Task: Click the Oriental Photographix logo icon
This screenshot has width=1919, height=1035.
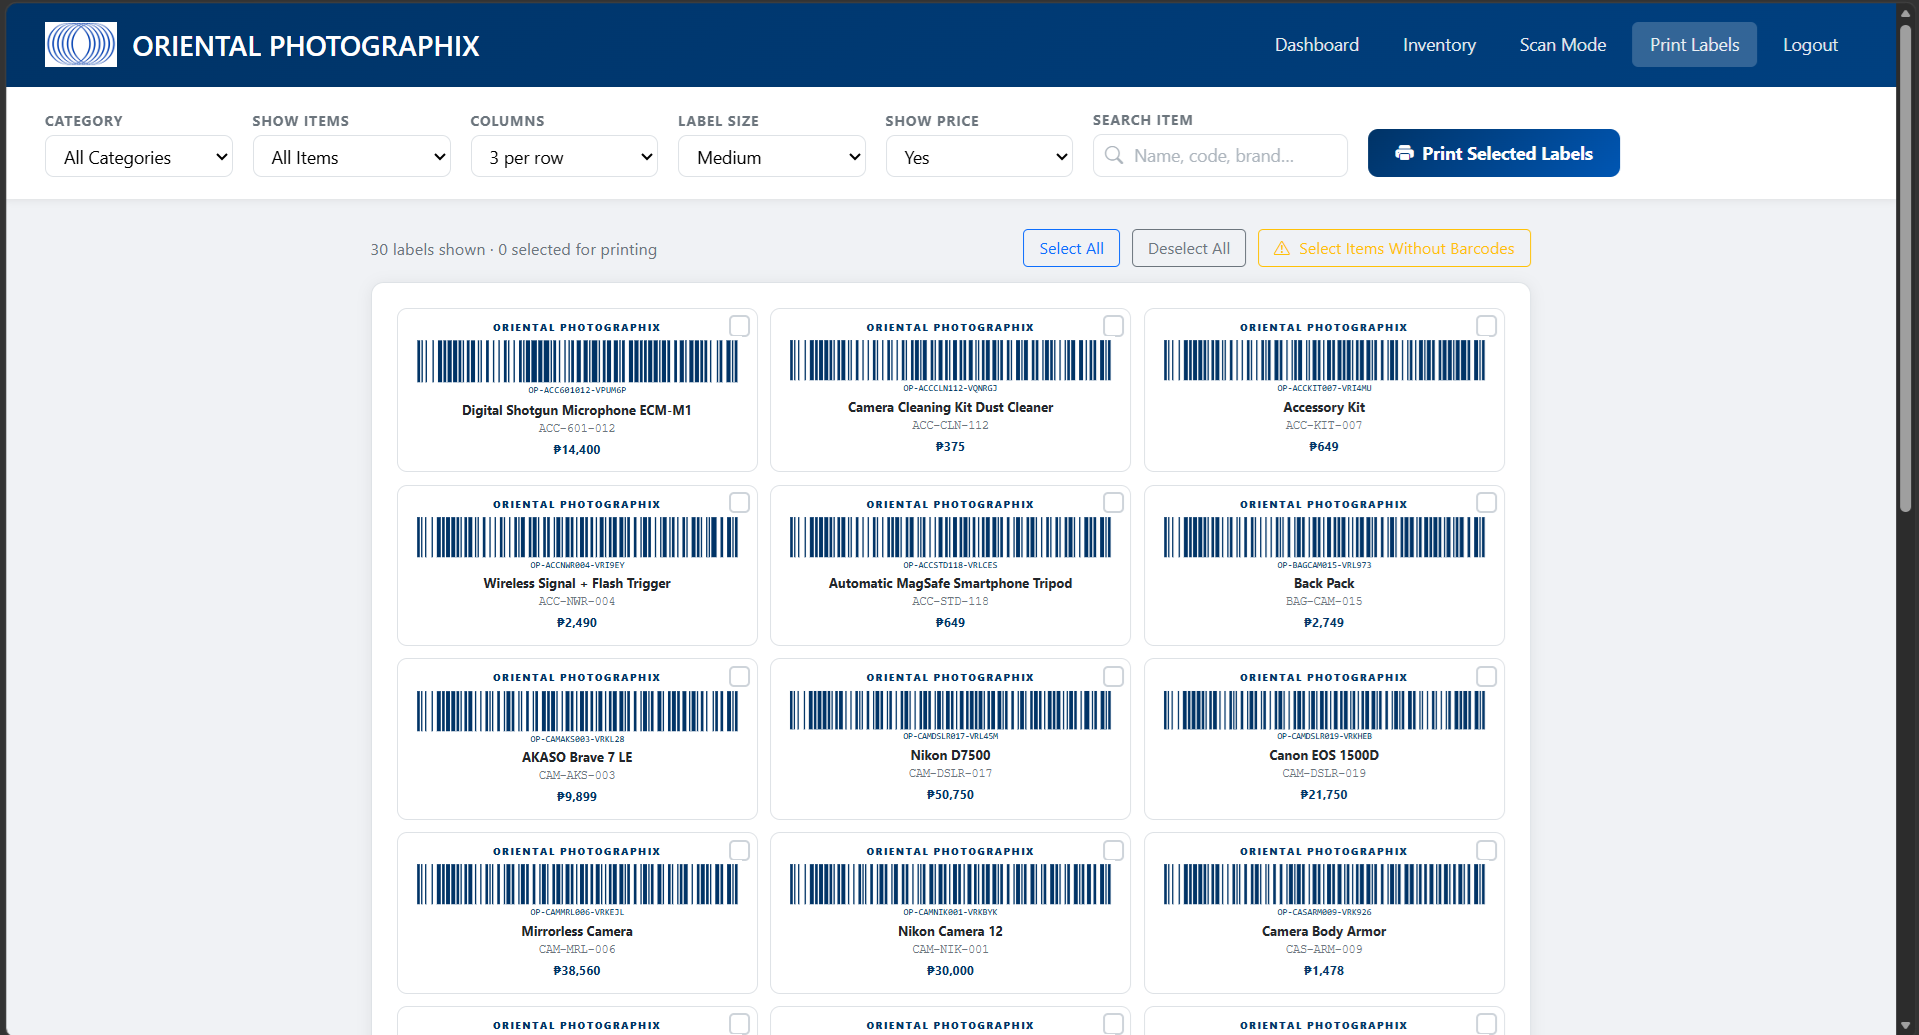Action: coord(81,45)
